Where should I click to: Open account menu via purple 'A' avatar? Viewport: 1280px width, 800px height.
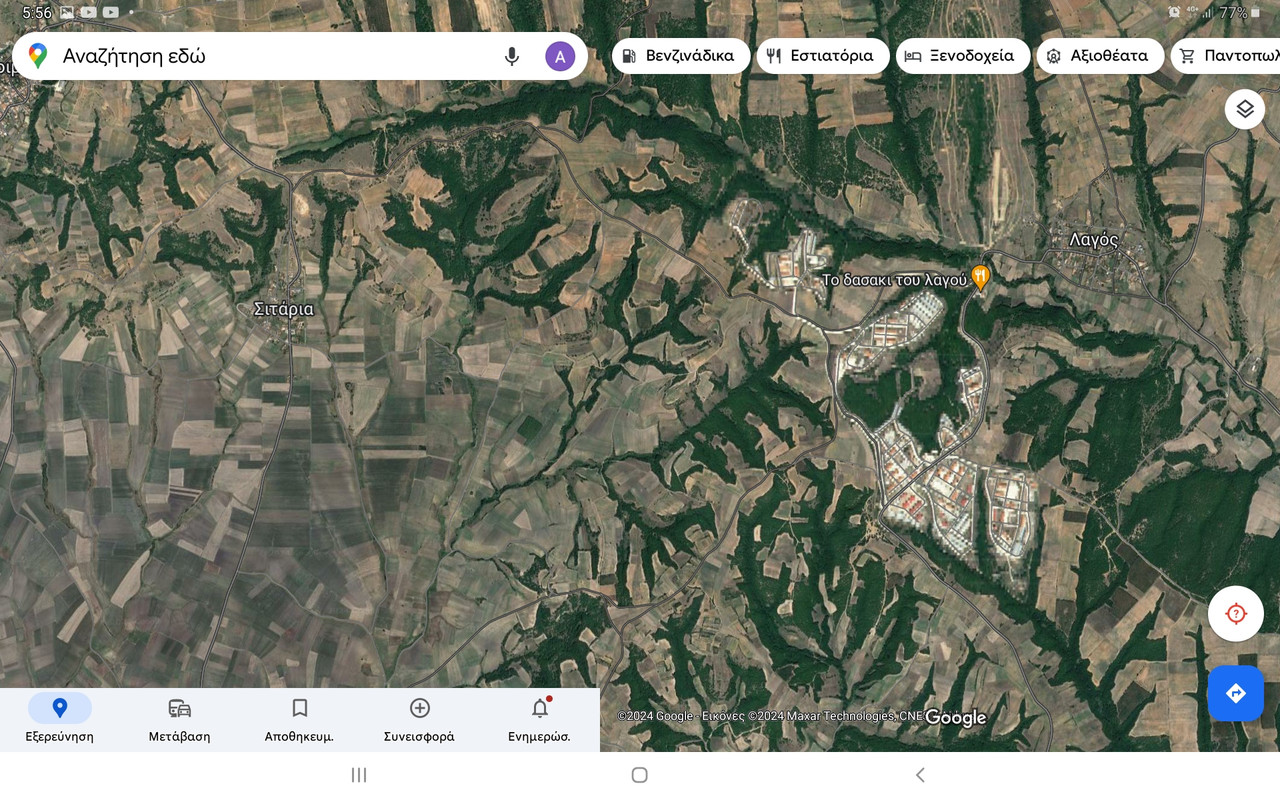pos(560,56)
